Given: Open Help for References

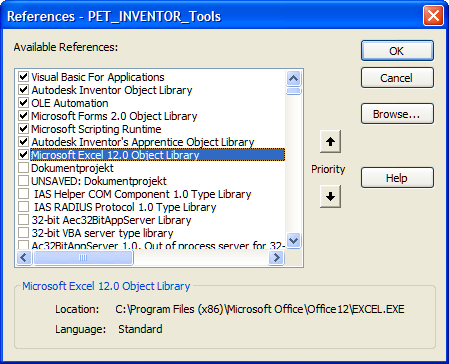Looking at the screenshot, I should click(397, 178).
